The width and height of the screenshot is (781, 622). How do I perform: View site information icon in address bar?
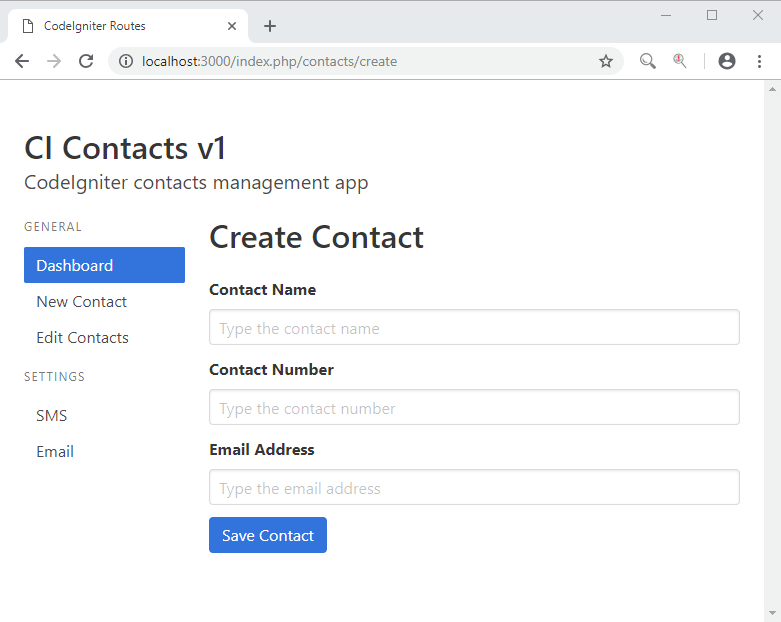click(125, 61)
